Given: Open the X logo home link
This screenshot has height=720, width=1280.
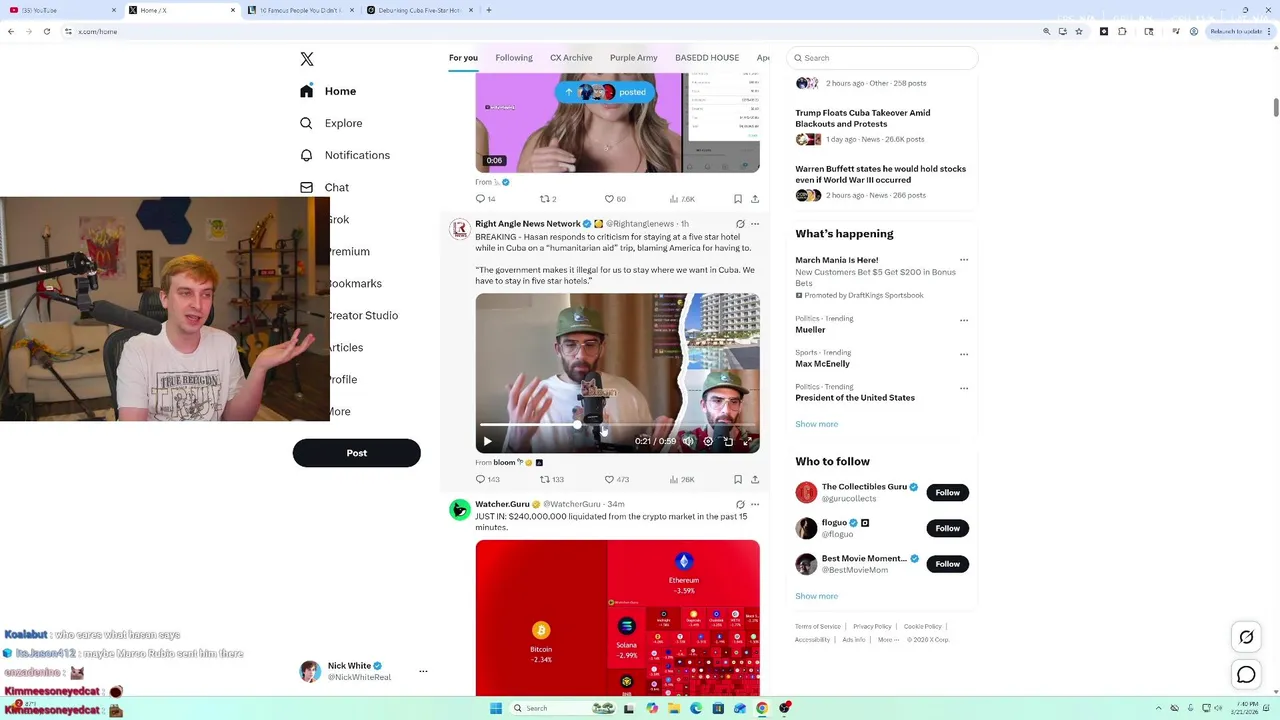Looking at the screenshot, I should pos(307,59).
